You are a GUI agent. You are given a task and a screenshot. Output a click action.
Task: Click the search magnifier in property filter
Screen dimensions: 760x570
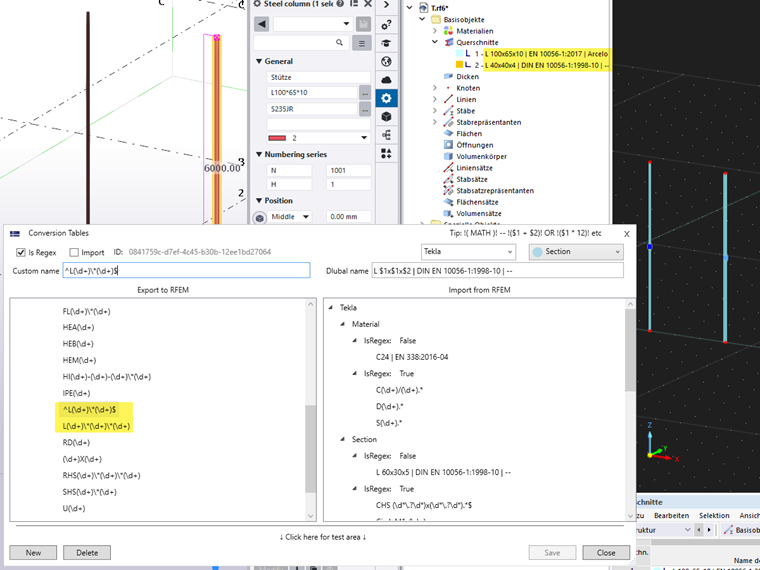(339, 43)
